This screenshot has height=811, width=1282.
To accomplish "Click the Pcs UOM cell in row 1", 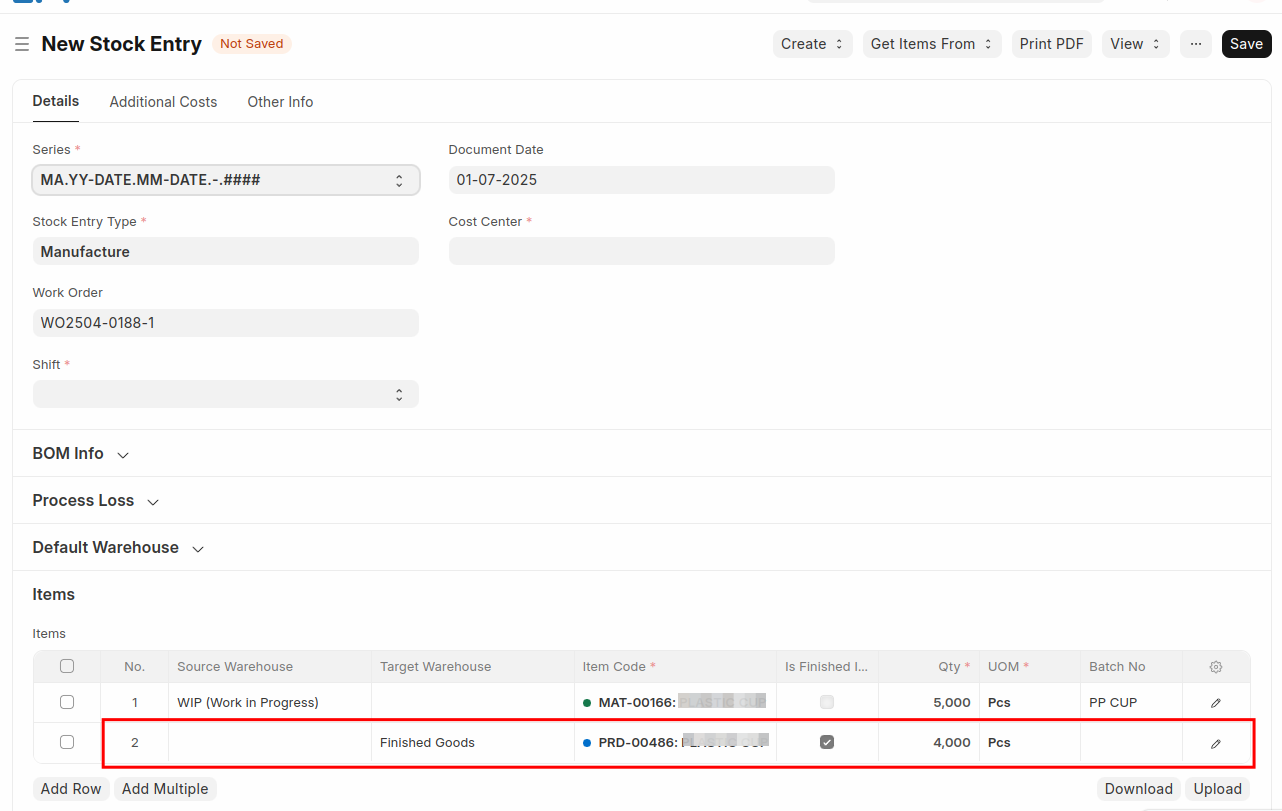I will point(1030,703).
